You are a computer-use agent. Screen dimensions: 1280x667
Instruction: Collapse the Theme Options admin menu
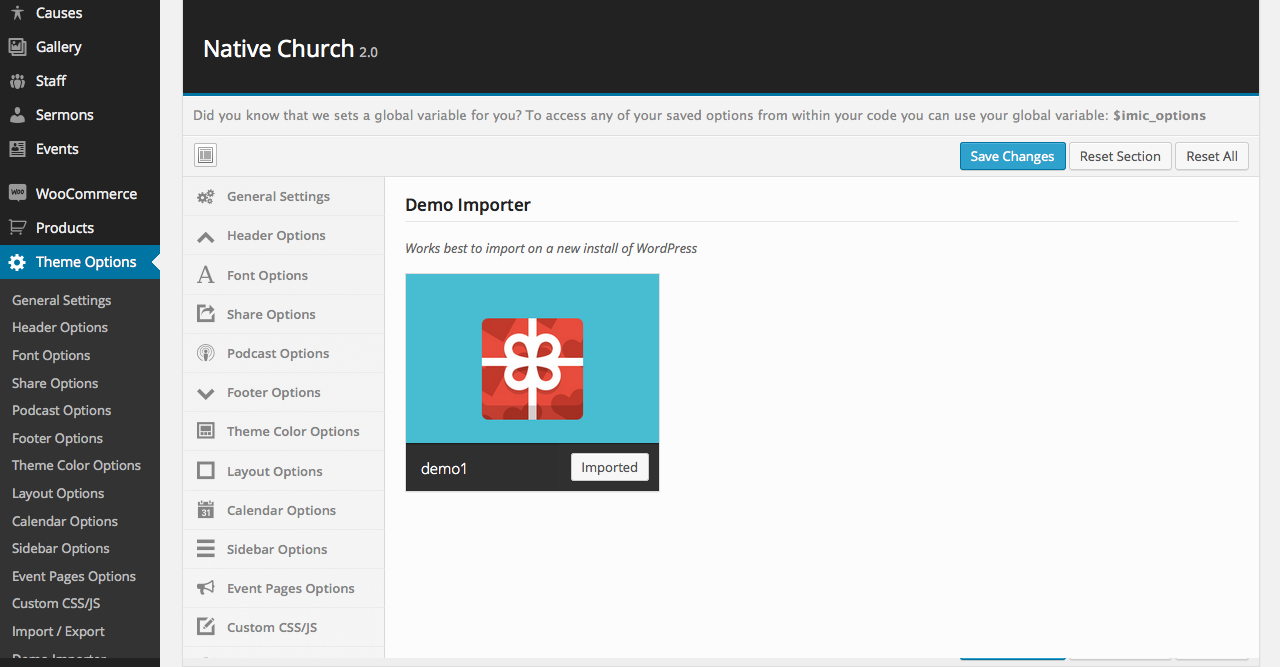(85, 262)
